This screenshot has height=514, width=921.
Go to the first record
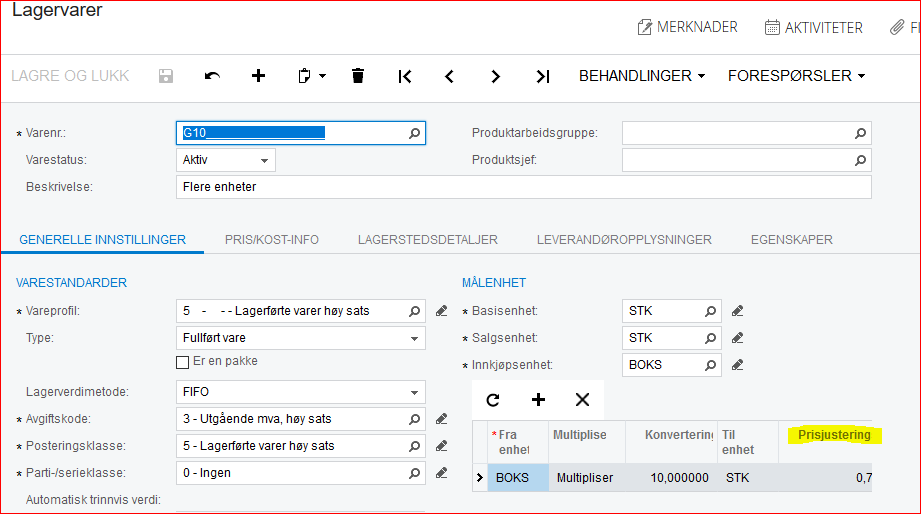405,76
